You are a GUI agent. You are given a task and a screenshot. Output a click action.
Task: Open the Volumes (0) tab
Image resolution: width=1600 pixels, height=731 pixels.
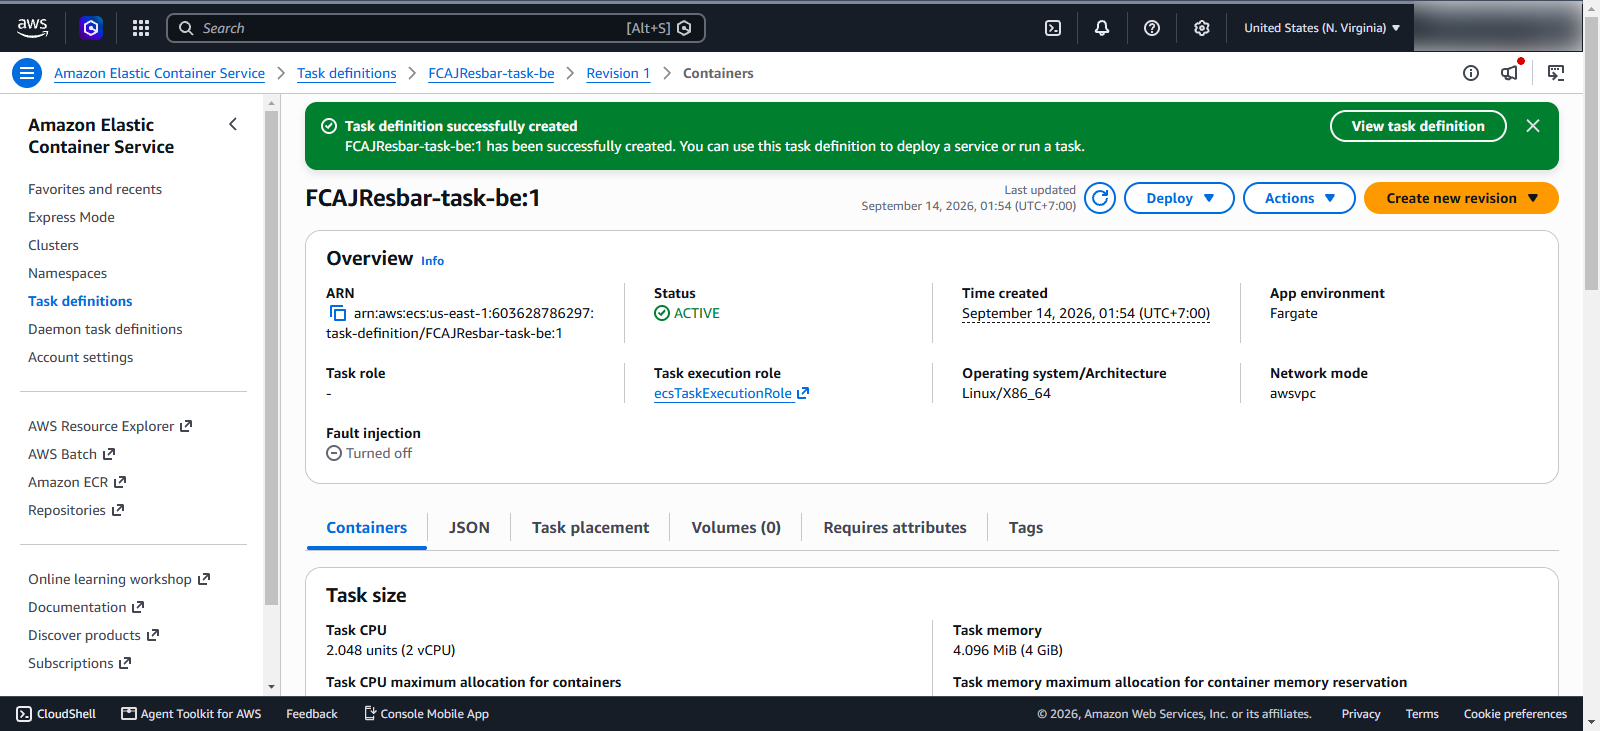coord(736,528)
